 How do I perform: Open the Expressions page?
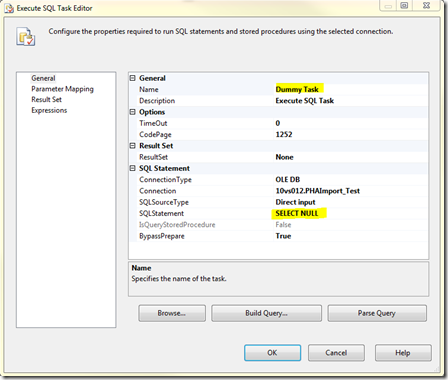(49, 110)
